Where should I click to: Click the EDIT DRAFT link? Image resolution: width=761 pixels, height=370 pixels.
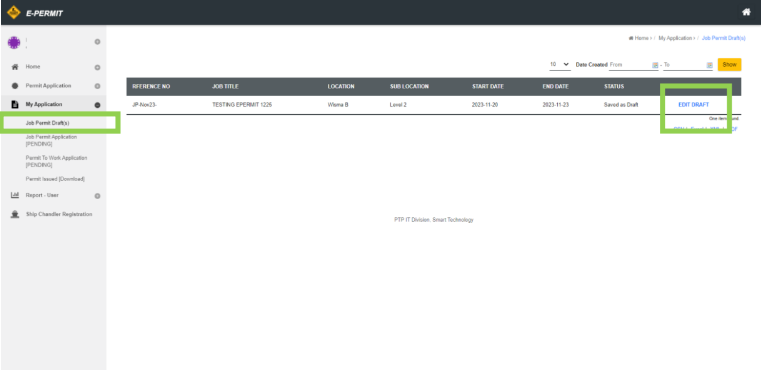click(694, 105)
